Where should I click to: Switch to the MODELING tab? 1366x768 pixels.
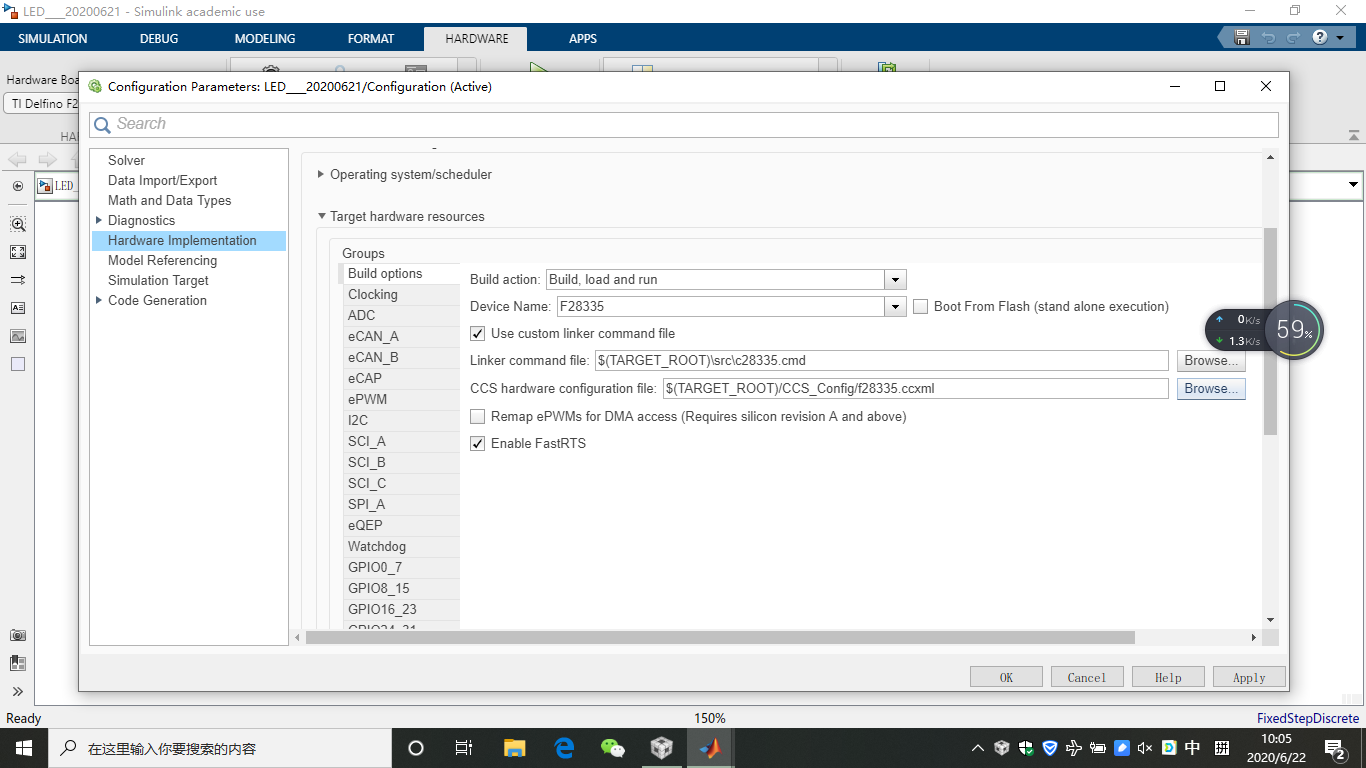click(265, 39)
